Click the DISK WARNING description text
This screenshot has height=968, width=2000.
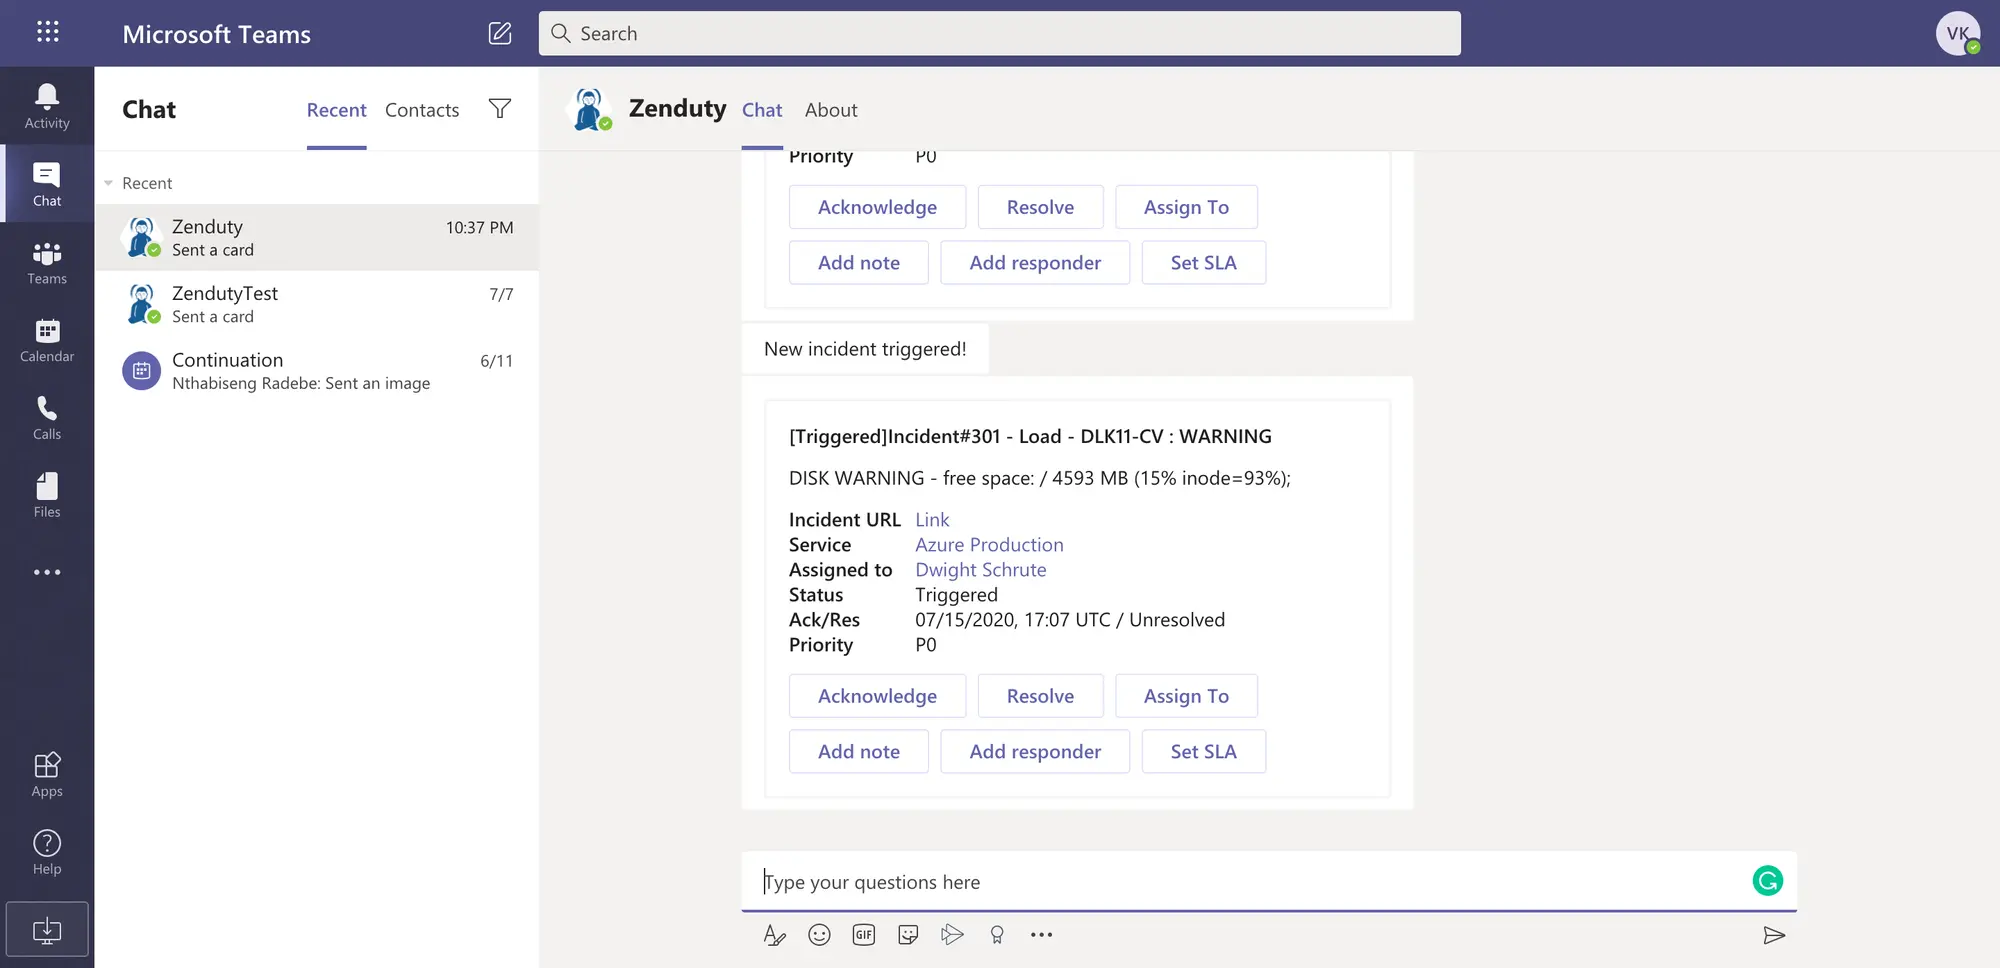click(1039, 478)
